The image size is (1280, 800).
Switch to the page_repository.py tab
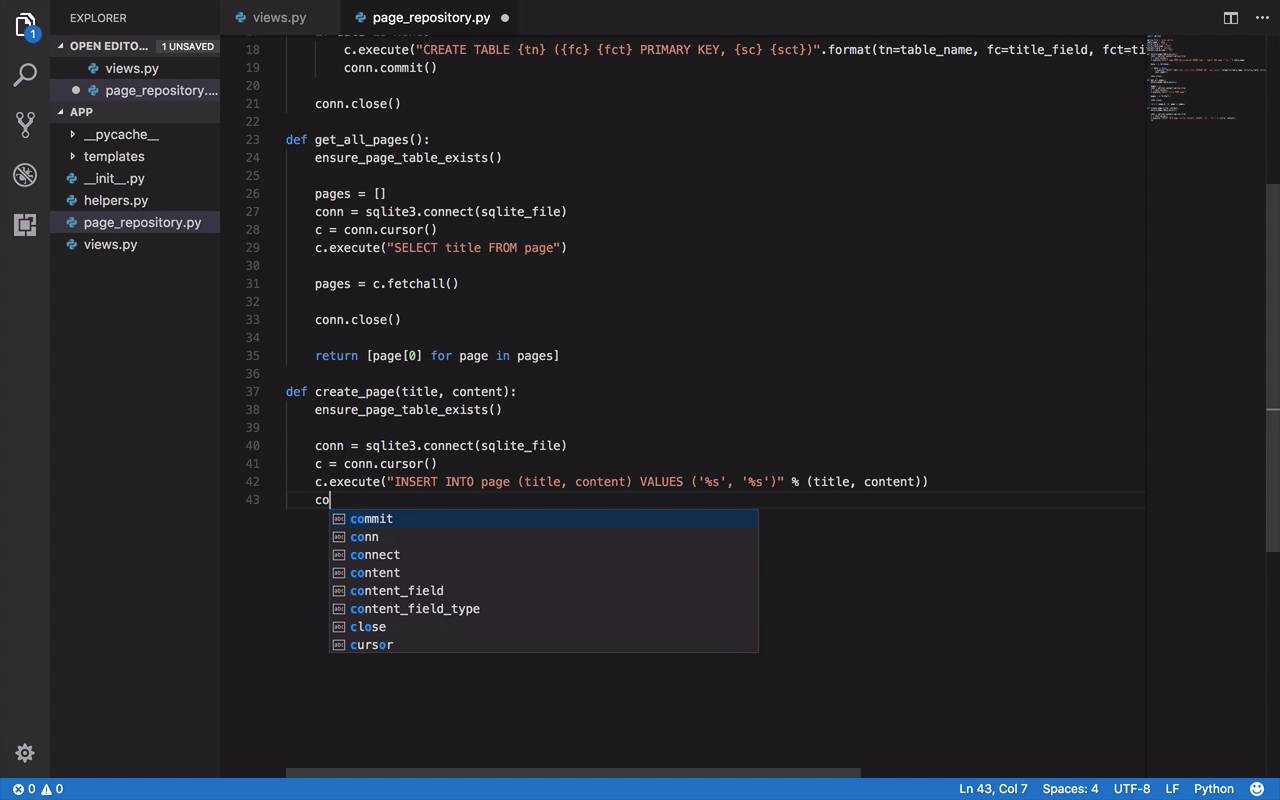pyautogui.click(x=431, y=18)
